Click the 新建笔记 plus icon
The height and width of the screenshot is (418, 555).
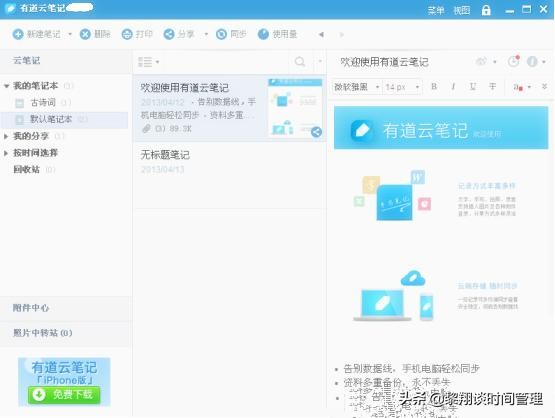coord(18,34)
